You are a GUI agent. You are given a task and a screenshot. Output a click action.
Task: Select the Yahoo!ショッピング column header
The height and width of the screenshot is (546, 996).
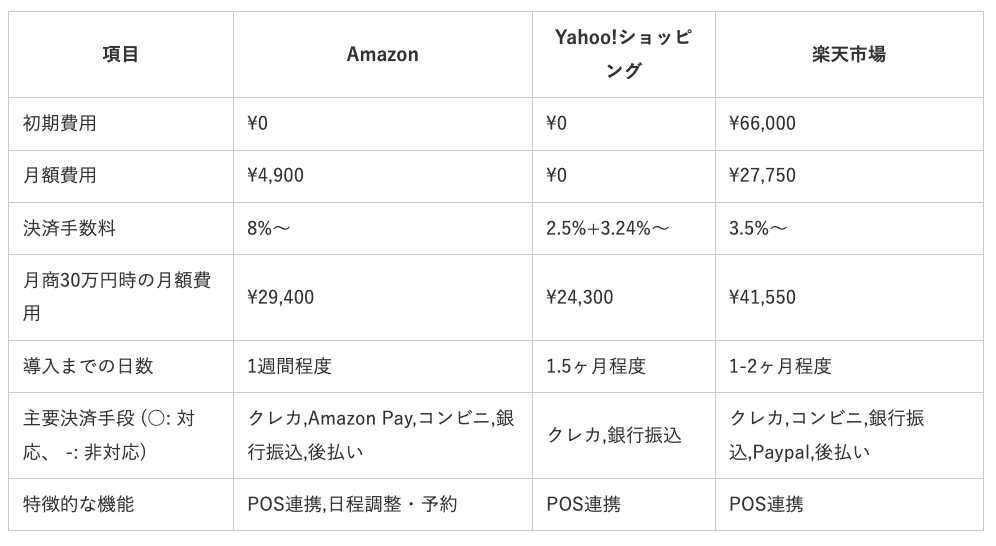[x=624, y=55]
